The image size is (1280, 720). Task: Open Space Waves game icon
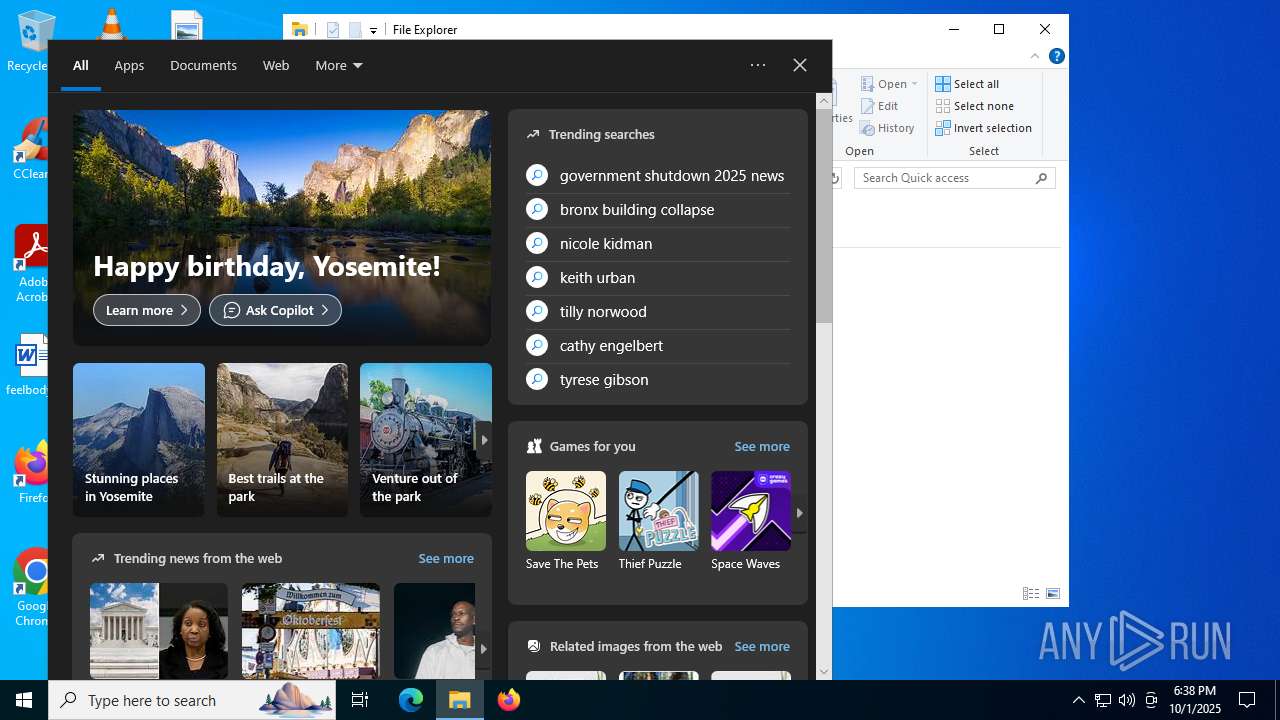coord(750,511)
